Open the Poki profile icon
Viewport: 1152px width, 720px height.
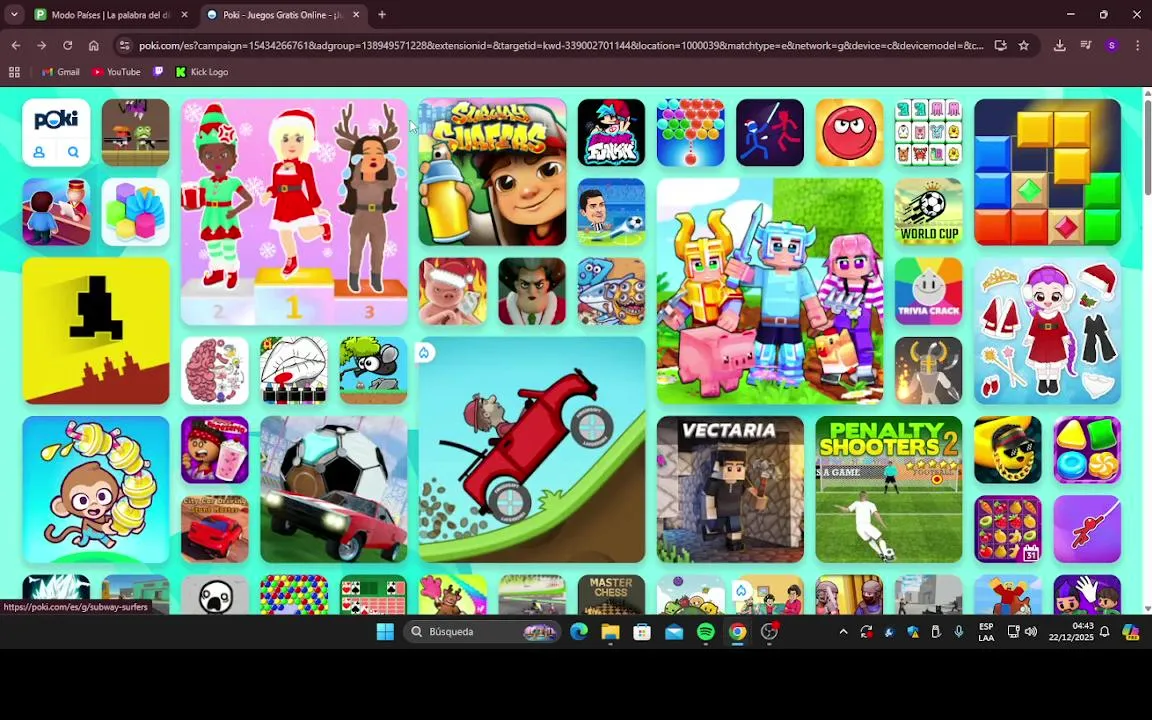[39, 152]
